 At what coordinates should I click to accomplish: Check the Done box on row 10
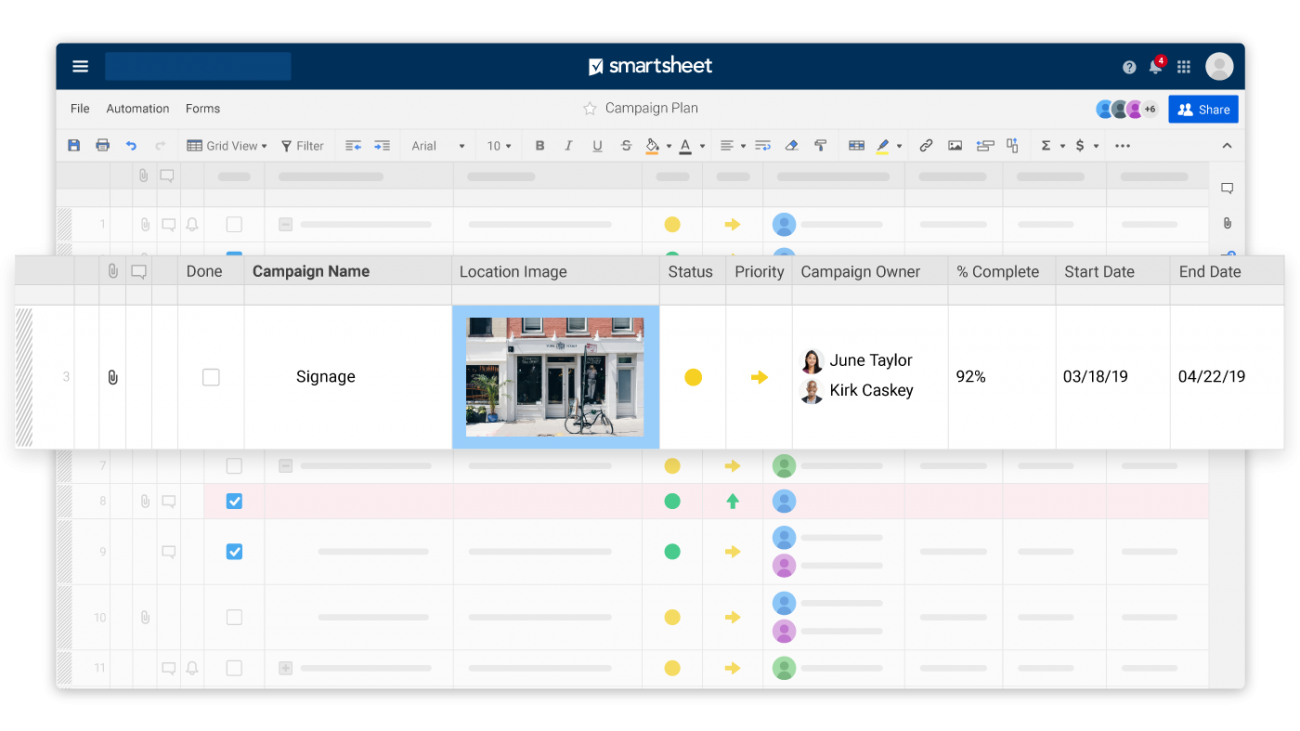coord(234,617)
